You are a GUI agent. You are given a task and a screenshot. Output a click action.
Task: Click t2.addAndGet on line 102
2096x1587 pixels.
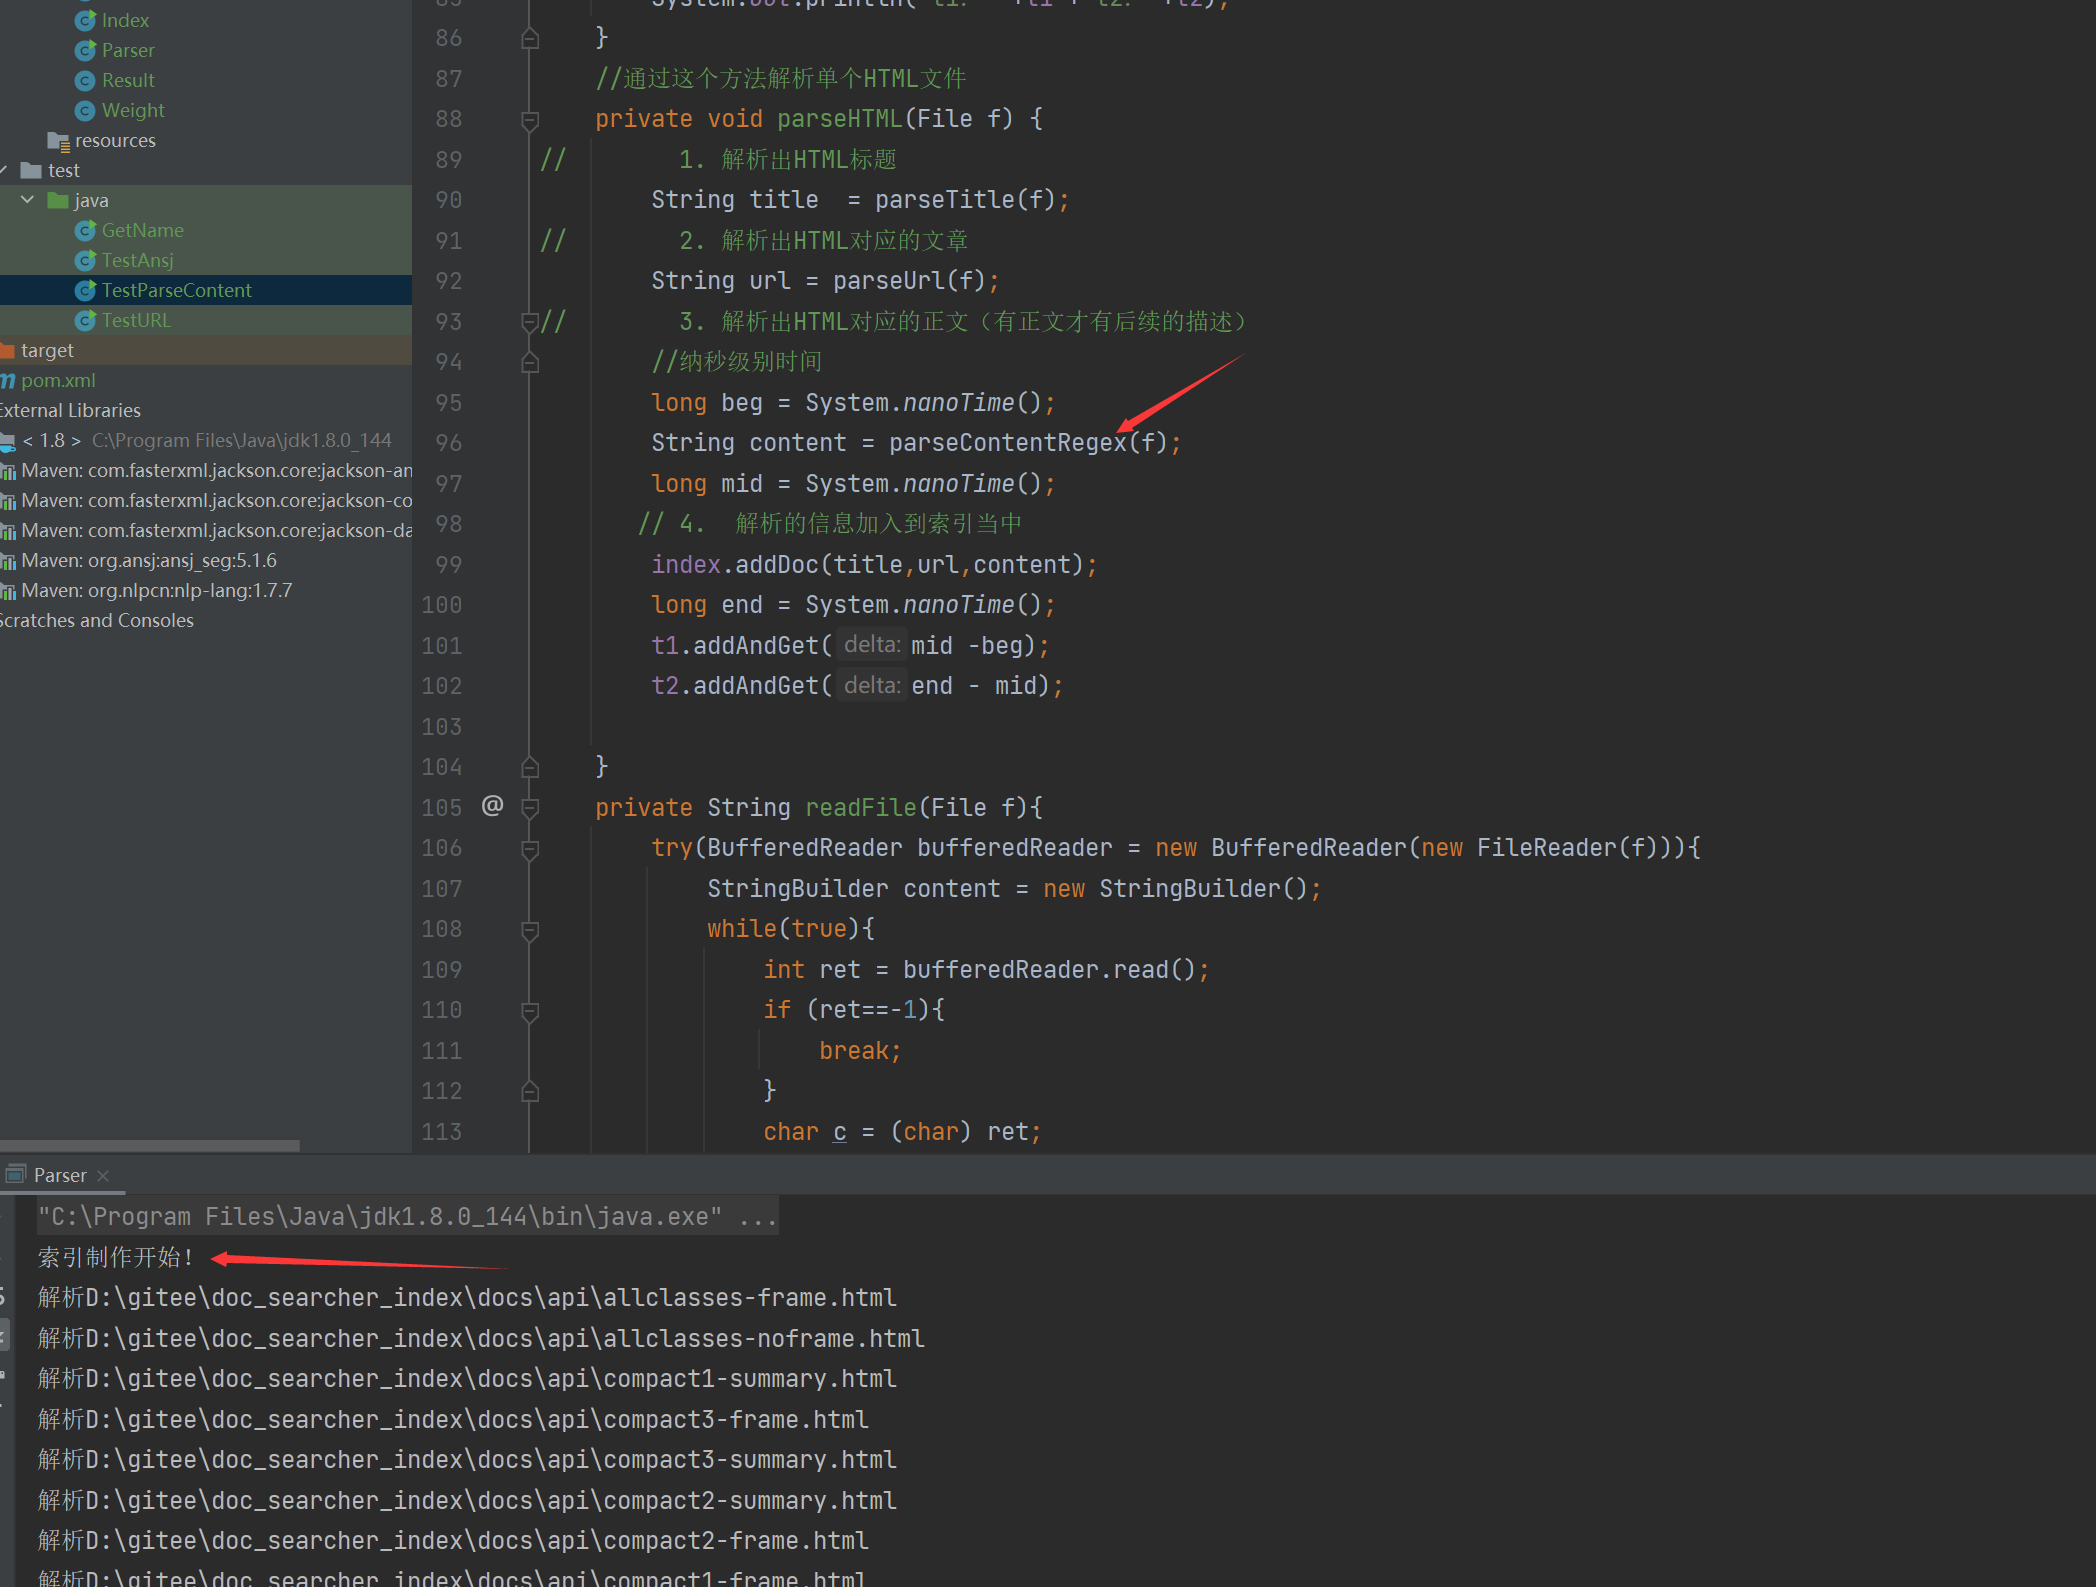coord(735,686)
